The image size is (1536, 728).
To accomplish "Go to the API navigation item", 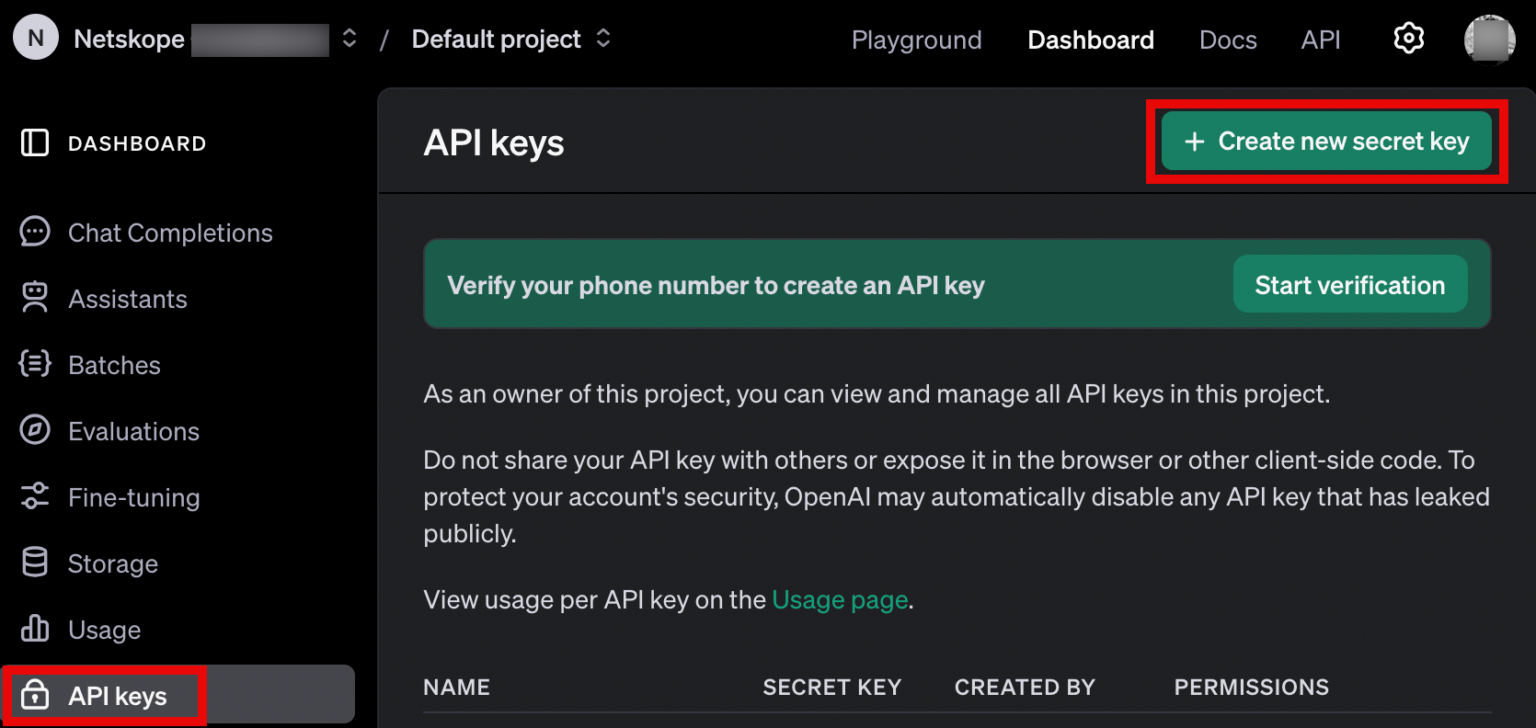I will pyautogui.click(x=1320, y=40).
